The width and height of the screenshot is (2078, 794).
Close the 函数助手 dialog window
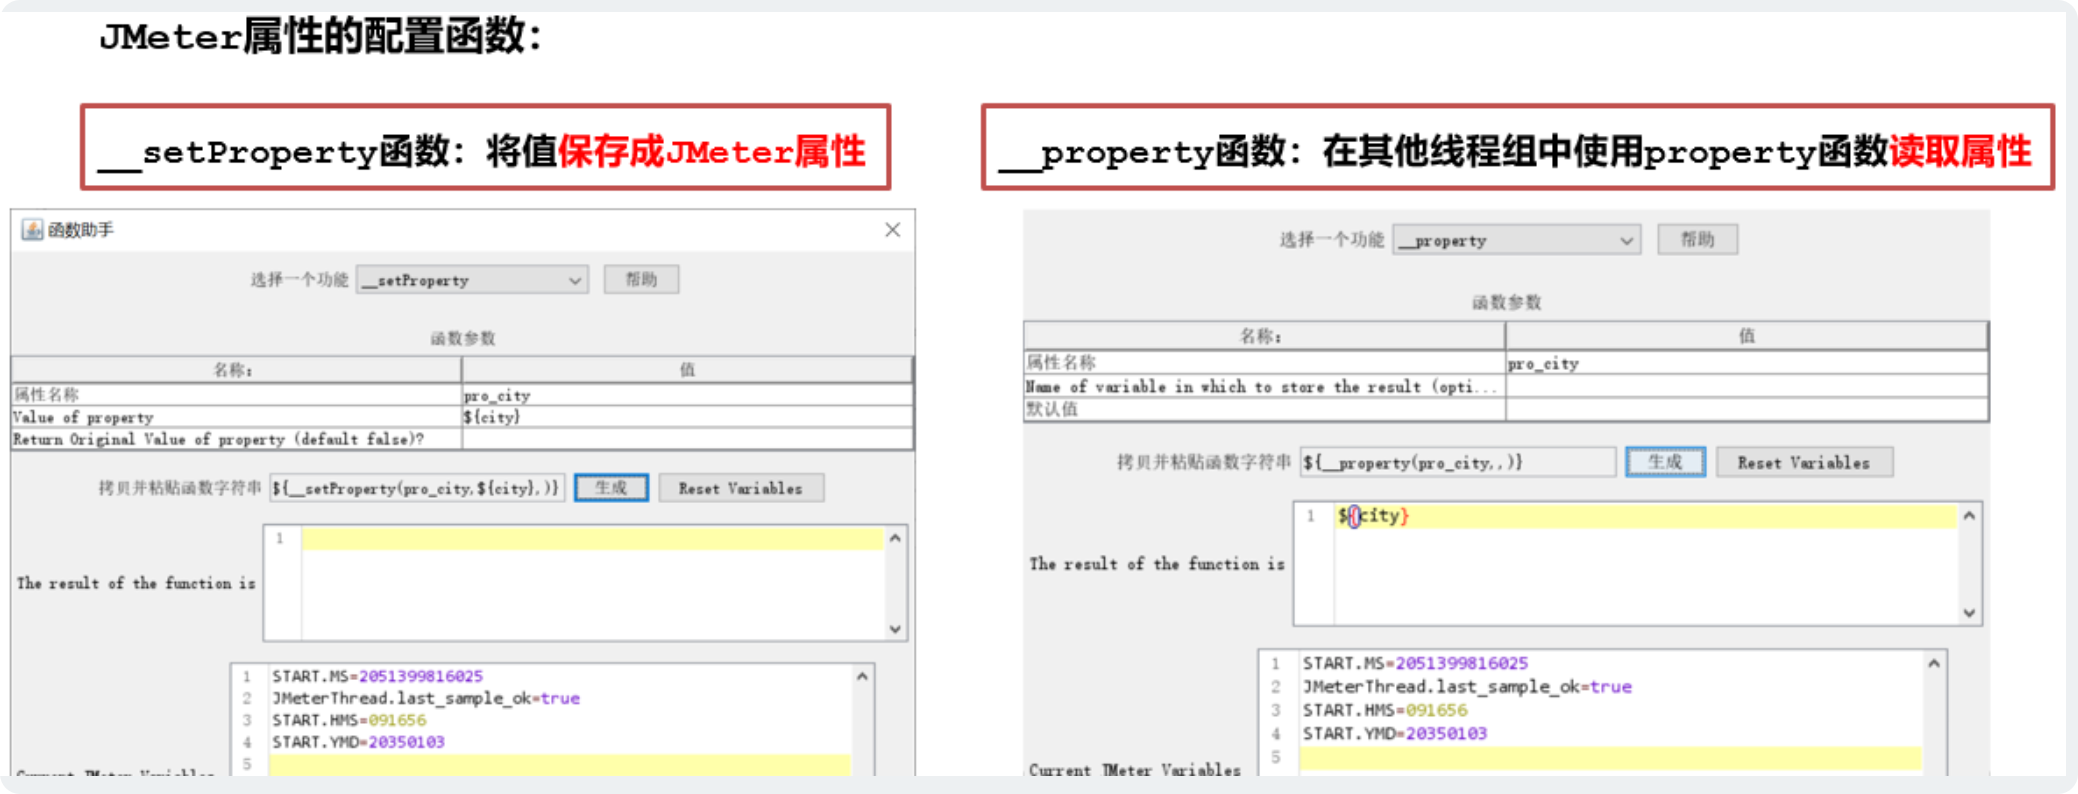coord(893,230)
